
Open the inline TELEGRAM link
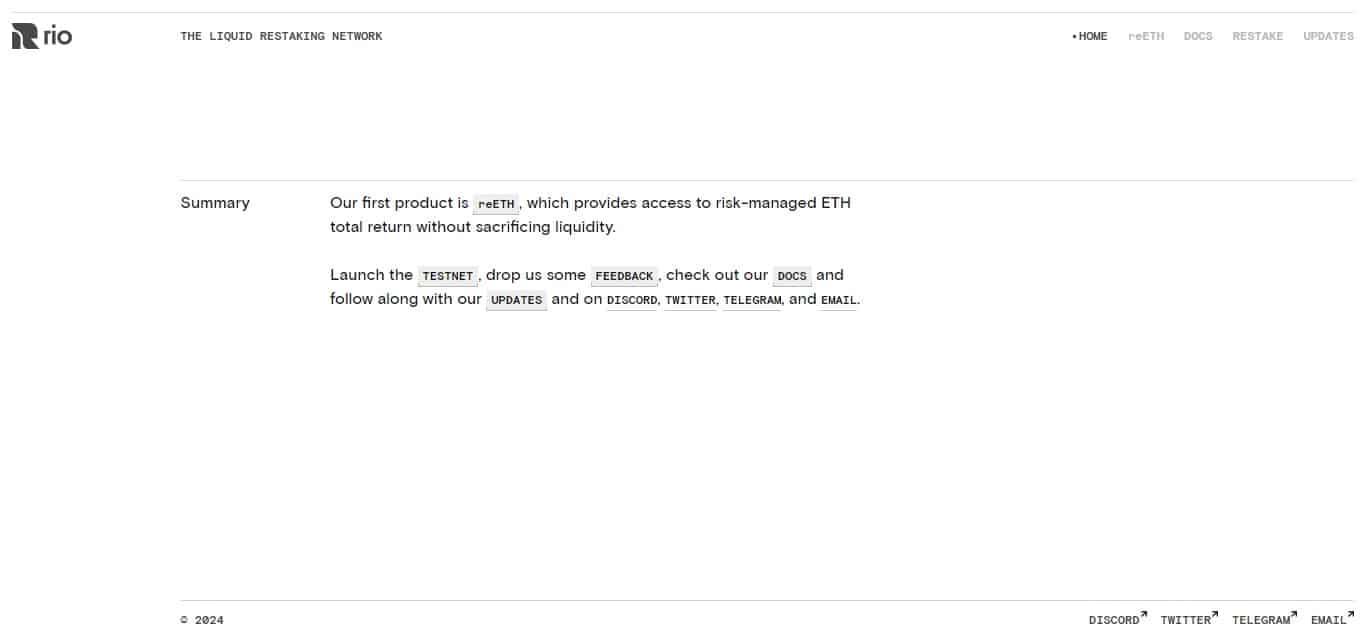pos(752,300)
